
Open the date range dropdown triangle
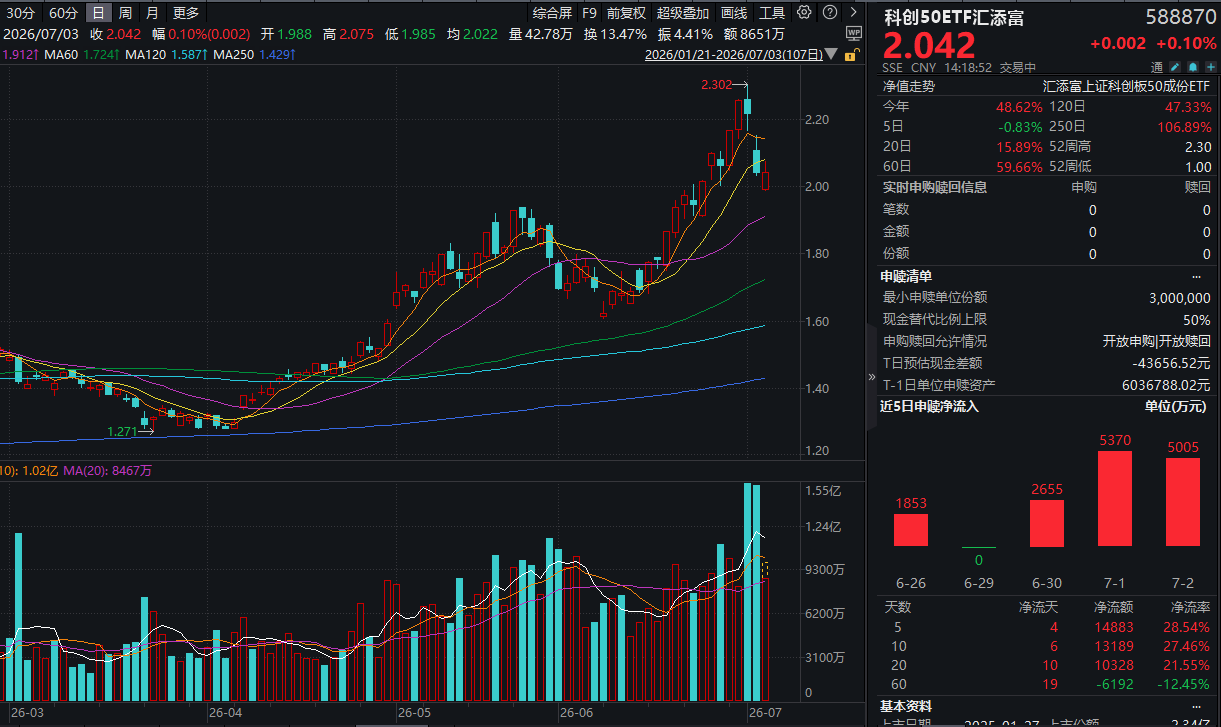(830, 54)
